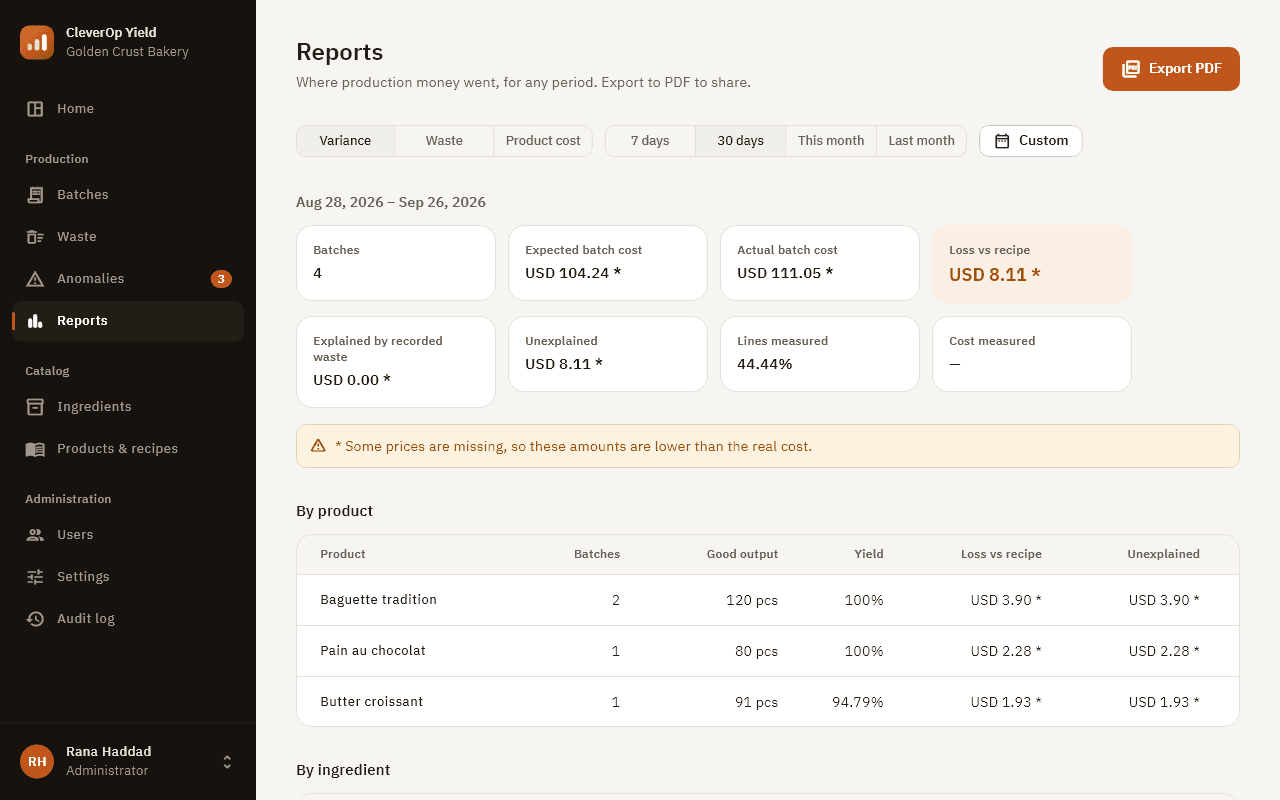This screenshot has width=1280, height=800.
Task: Click the Yield column header
Action: [x=869, y=554]
